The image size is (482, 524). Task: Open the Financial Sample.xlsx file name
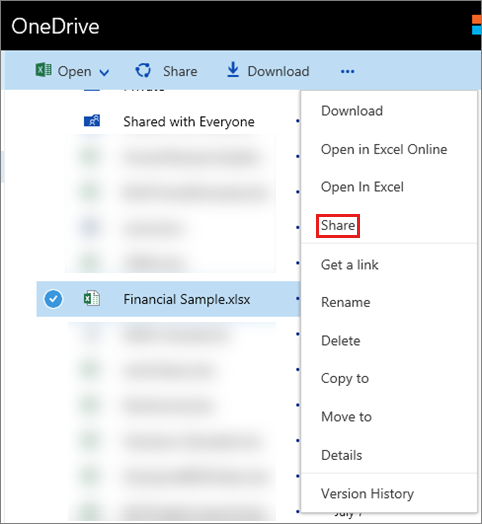(187, 299)
